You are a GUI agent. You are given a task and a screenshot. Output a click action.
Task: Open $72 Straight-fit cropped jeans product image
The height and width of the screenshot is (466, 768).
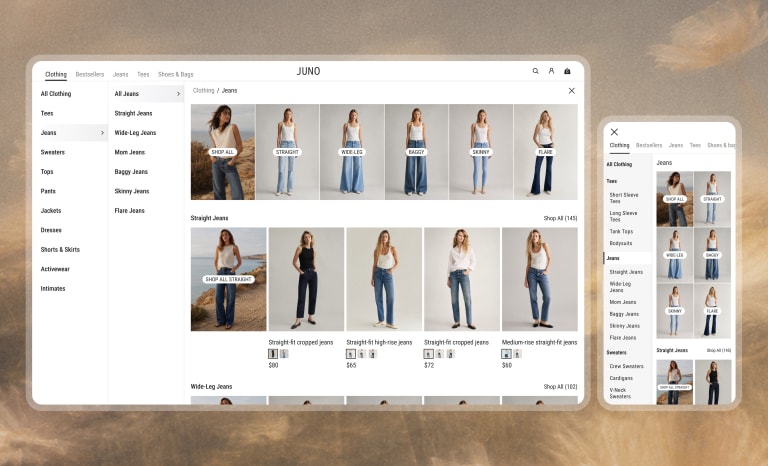pos(462,279)
